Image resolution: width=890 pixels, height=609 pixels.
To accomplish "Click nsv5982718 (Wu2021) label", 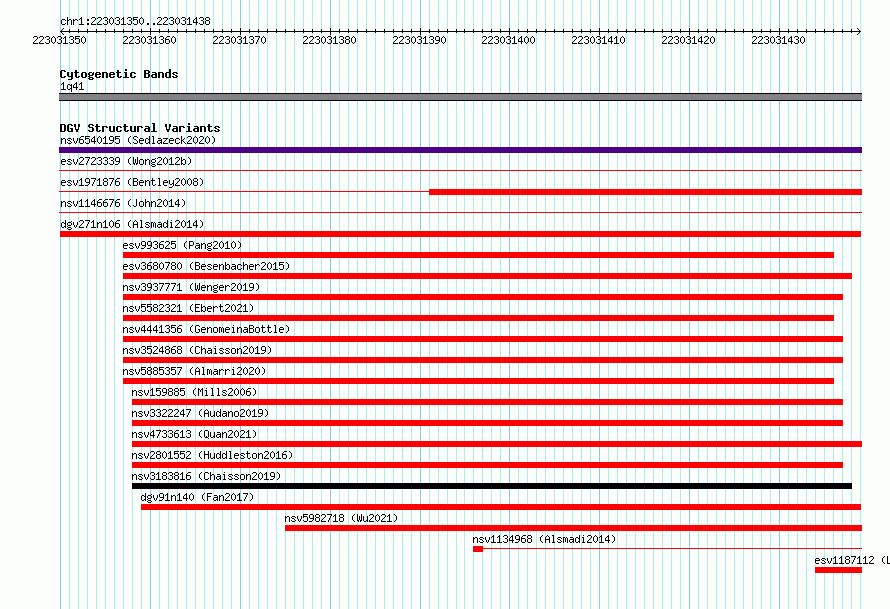I will point(341,518).
